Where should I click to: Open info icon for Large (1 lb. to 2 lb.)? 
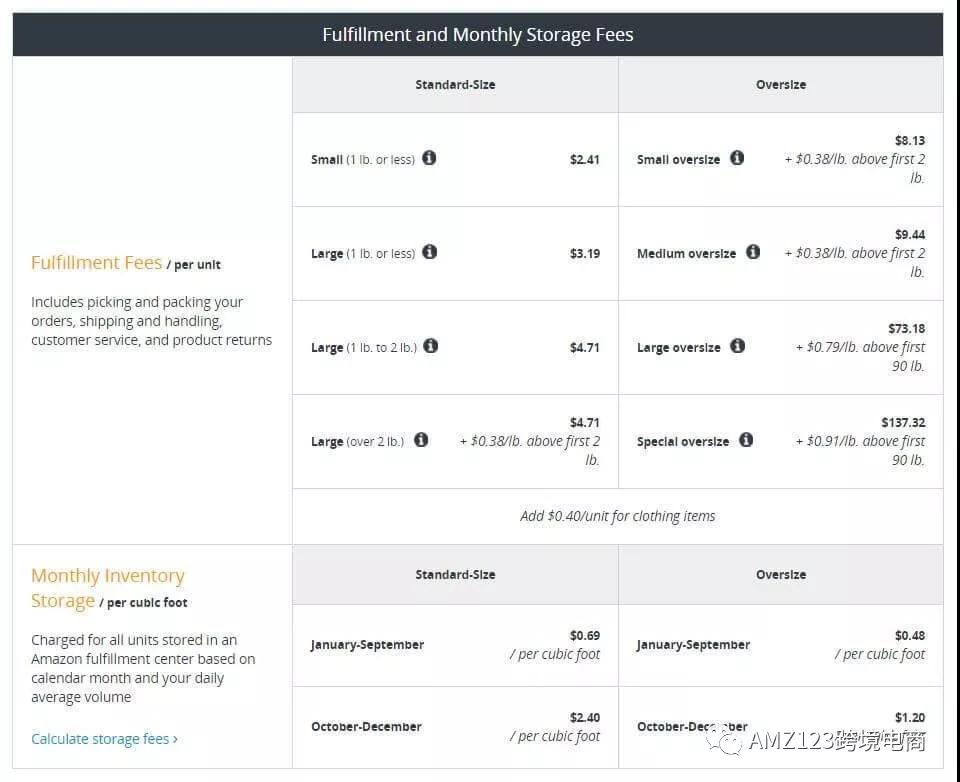click(x=431, y=346)
